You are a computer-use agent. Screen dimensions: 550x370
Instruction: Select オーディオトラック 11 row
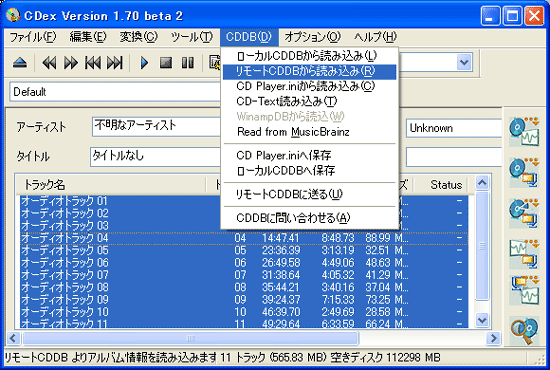[x=244, y=323]
